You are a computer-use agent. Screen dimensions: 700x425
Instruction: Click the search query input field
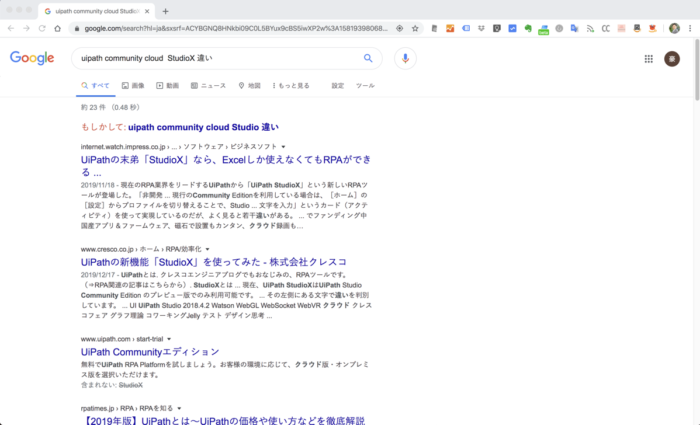(x=219, y=58)
